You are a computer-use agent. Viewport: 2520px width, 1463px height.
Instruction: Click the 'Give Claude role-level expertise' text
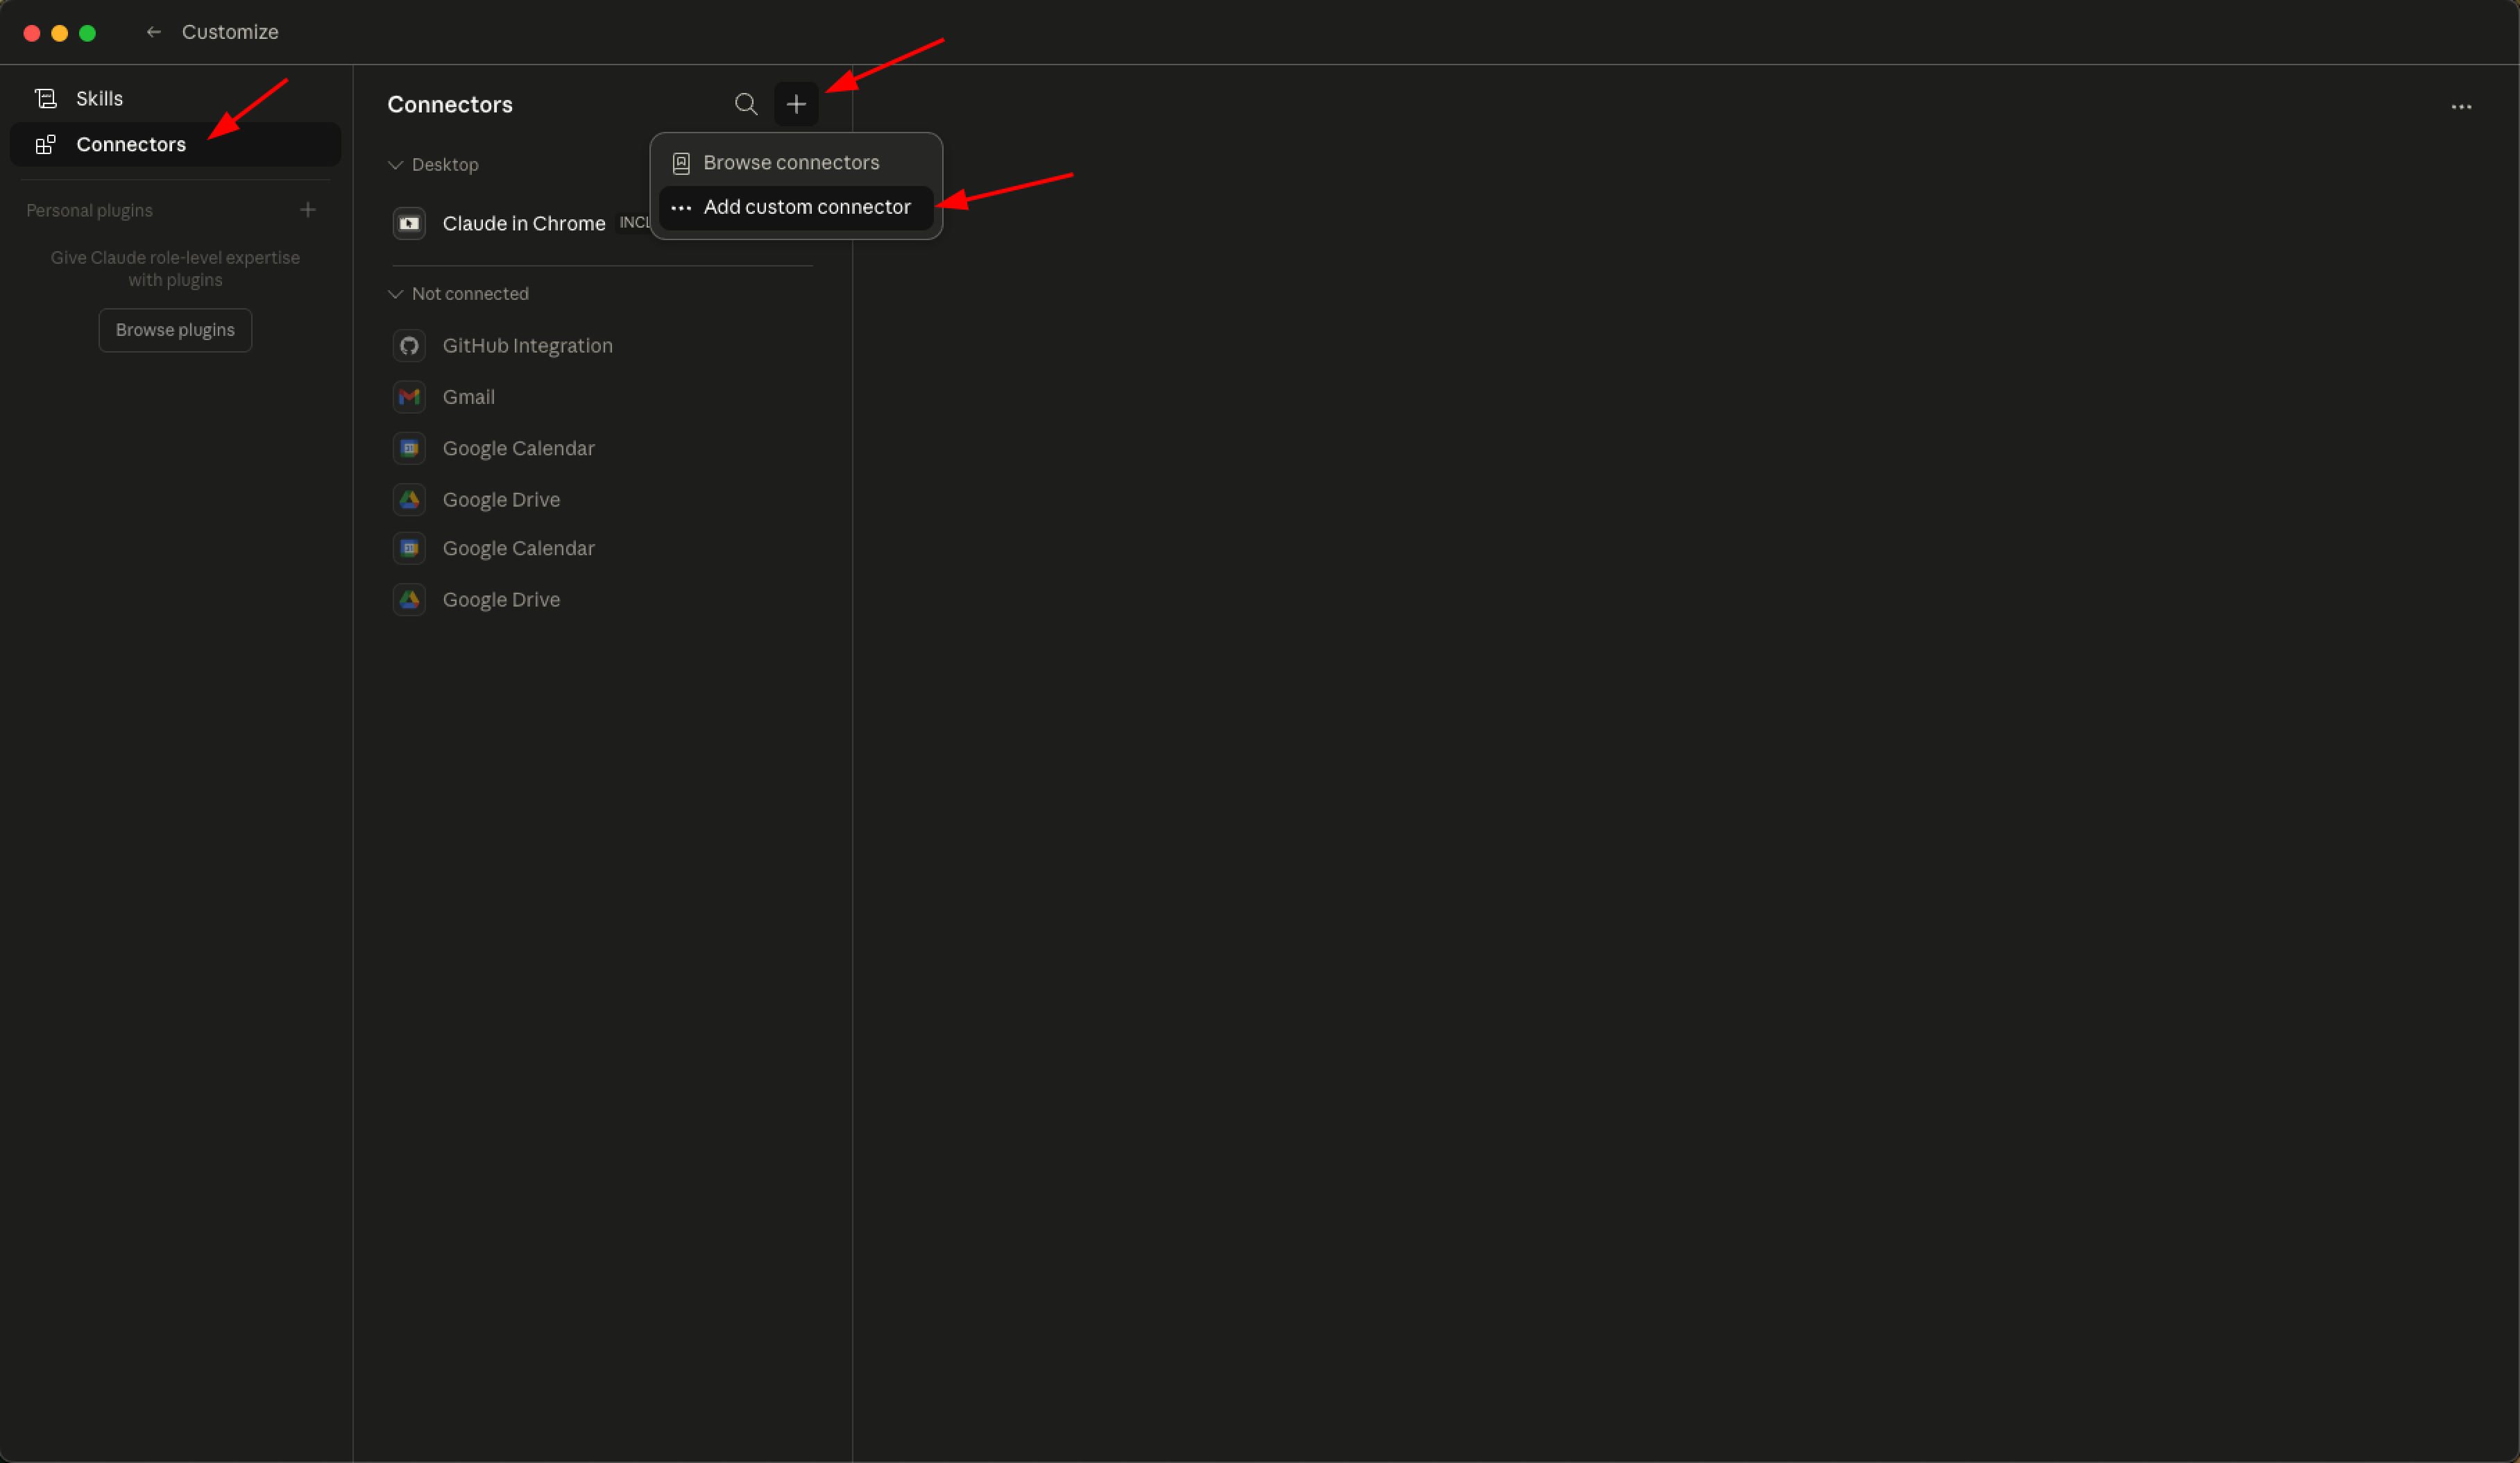click(x=175, y=269)
